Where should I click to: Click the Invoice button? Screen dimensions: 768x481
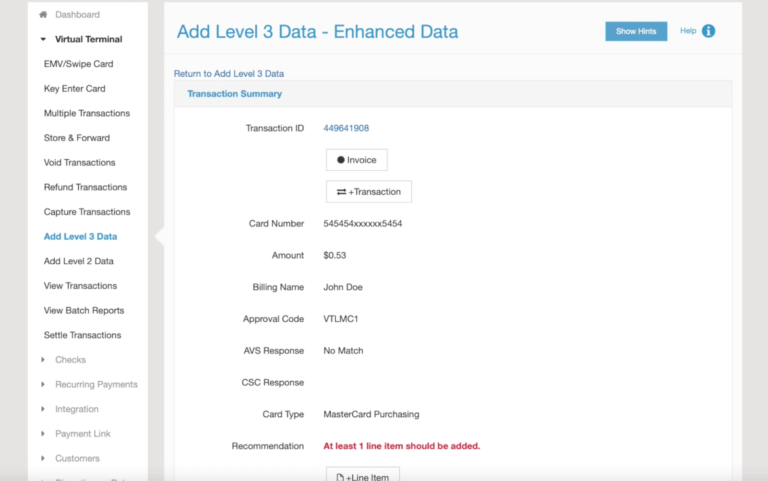[x=357, y=160]
